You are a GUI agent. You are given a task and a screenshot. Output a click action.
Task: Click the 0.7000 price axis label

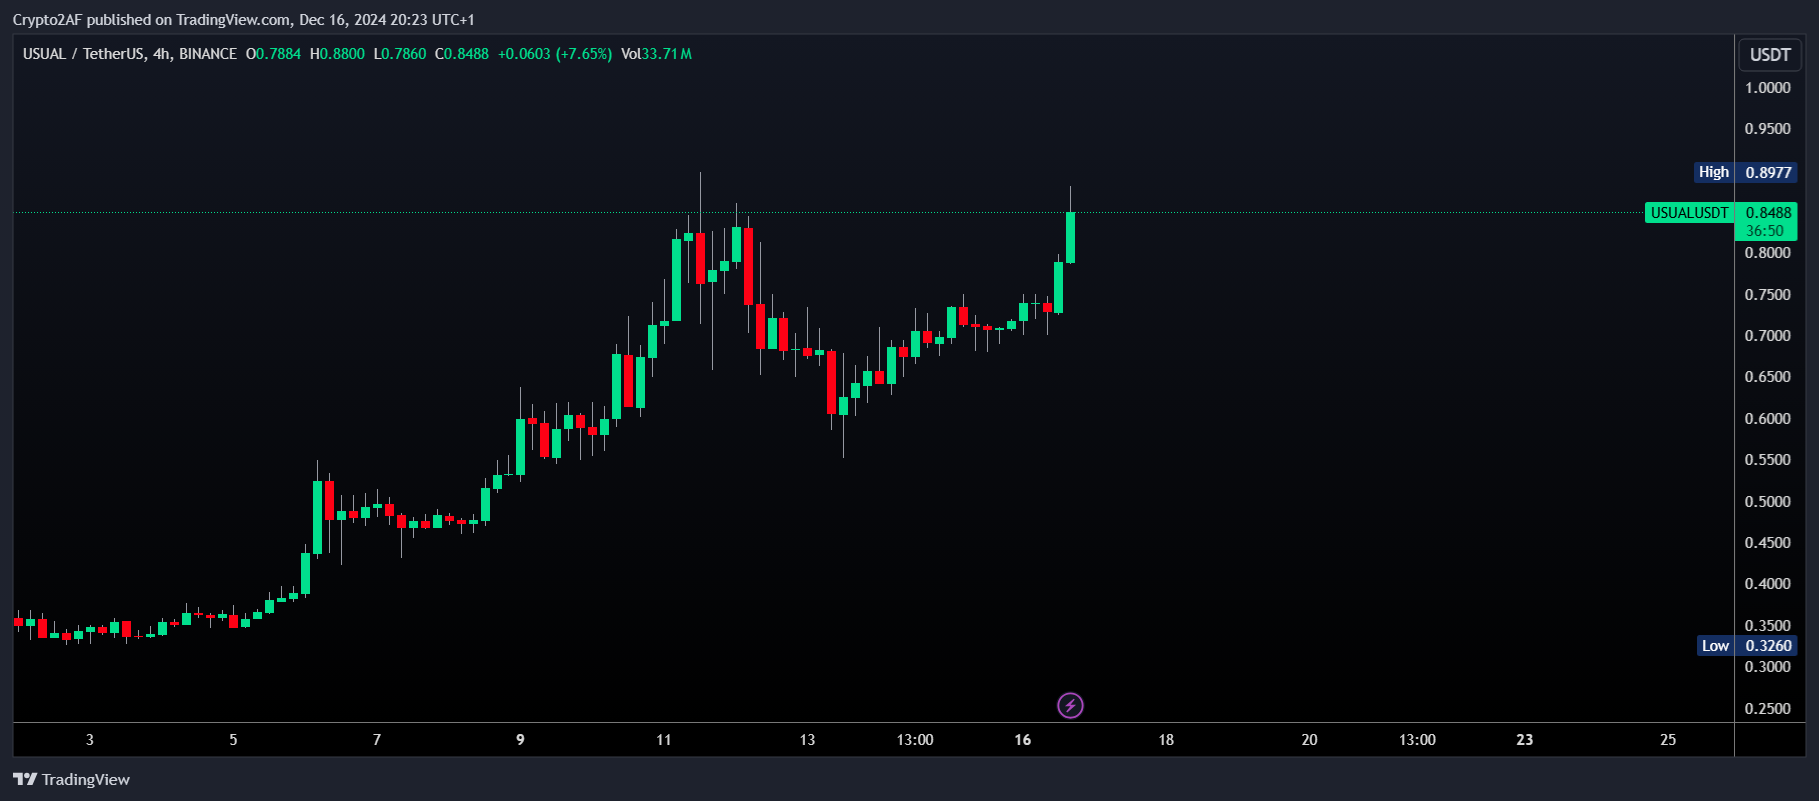(1767, 336)
